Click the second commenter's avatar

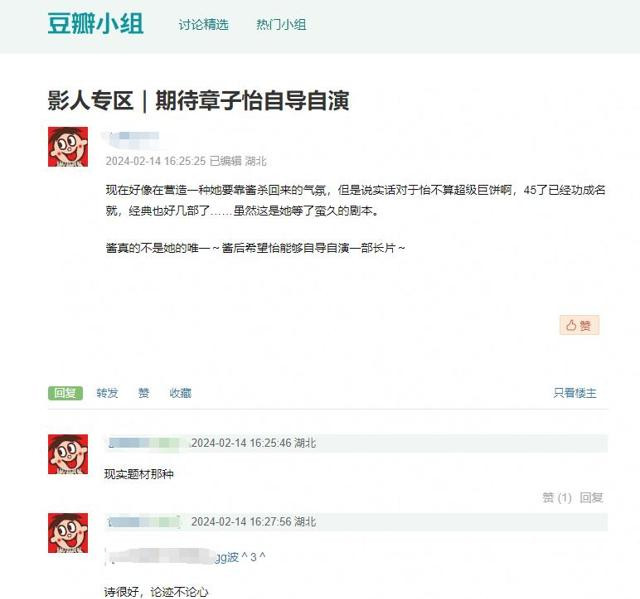(68, 533)
